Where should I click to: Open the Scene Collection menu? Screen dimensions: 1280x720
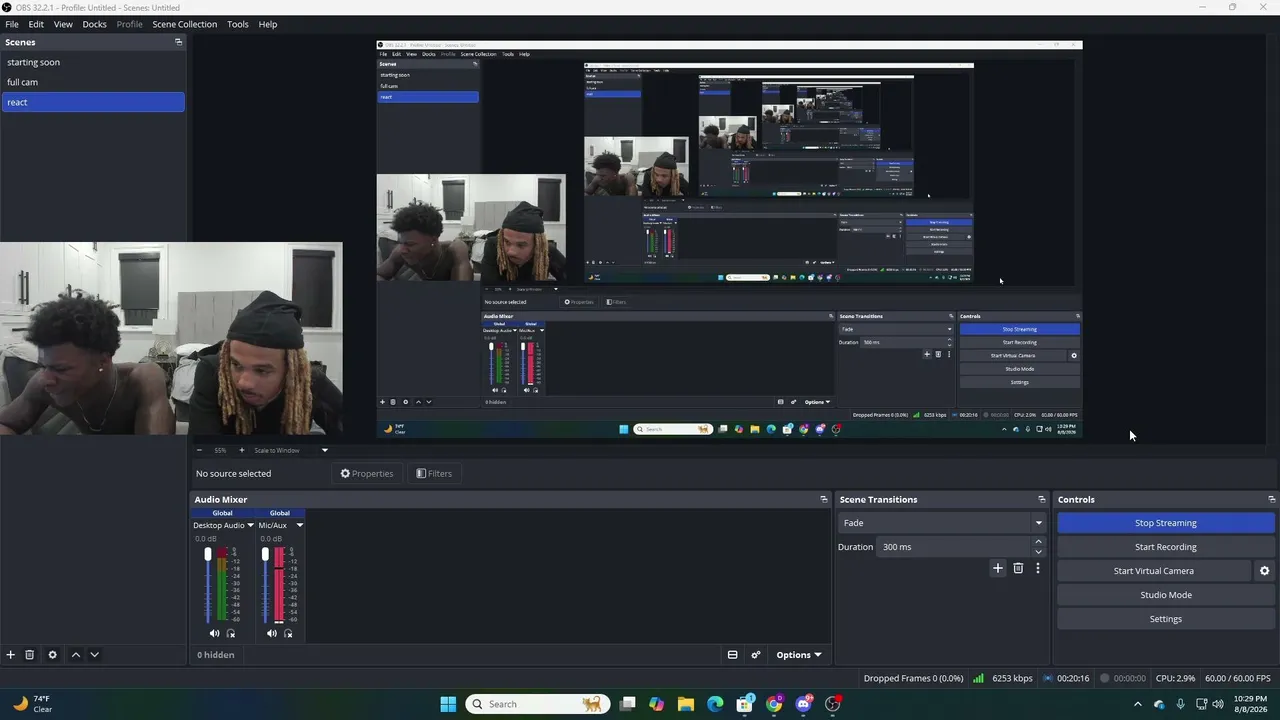tap(185, 24)
